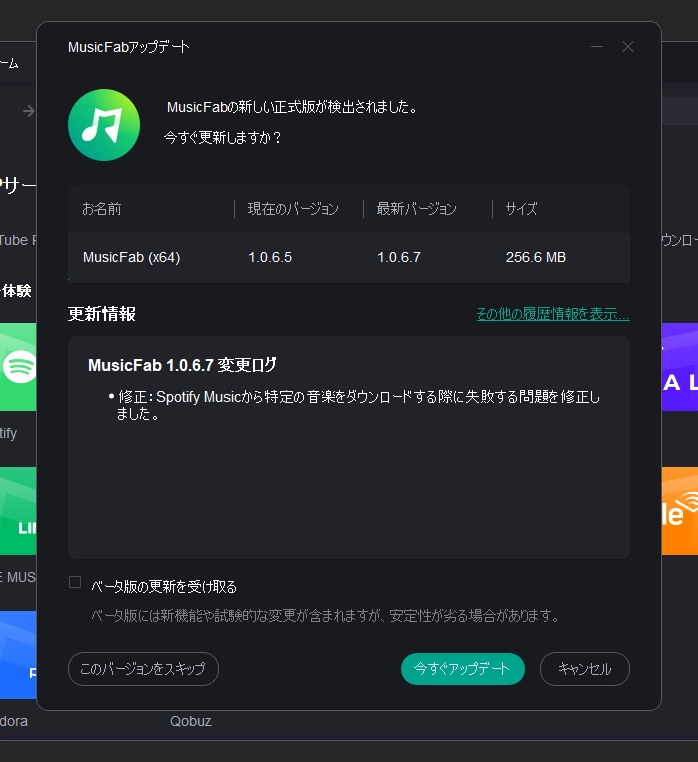Click the size value 256.6 MB
Screen dimensions: 698x762
click(x=536, y=257)
